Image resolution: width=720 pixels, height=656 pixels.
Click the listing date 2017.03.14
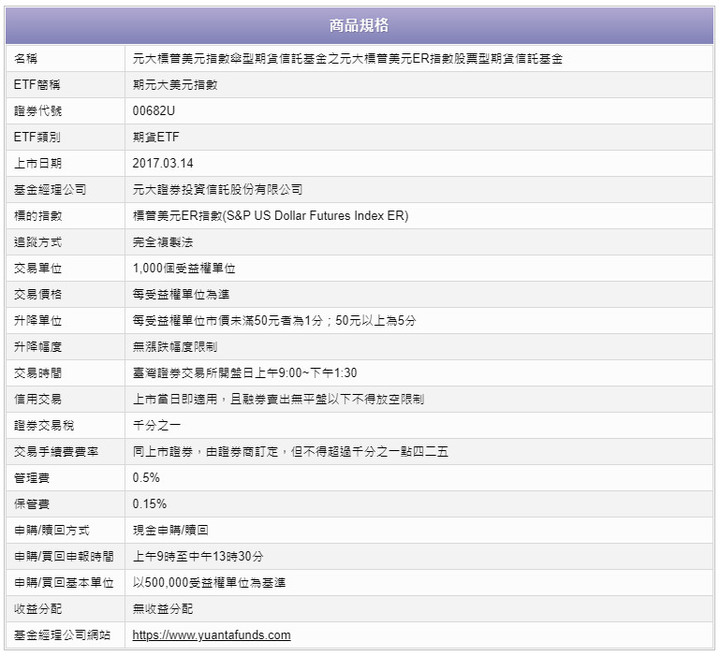coord(163,163)
